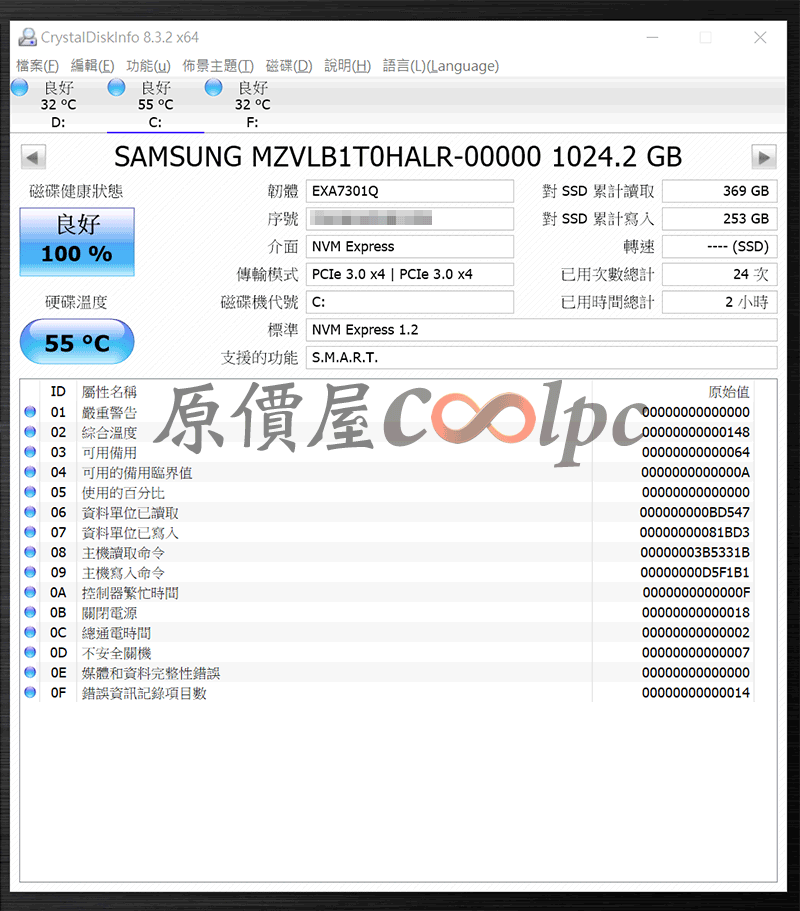Image resolution: width=800 pixels, height=911 pixels.
Task: Click status dot for attribute 03 可用備用
Action: coord(30,452)
